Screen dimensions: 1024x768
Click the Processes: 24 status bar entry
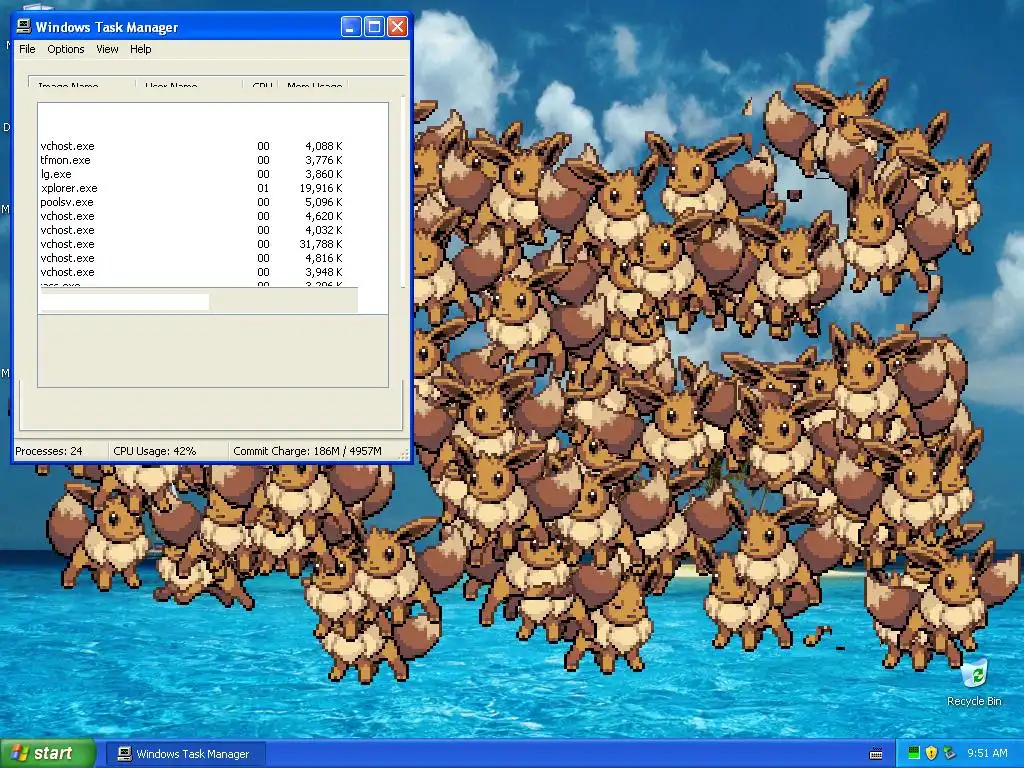point(61,451)
